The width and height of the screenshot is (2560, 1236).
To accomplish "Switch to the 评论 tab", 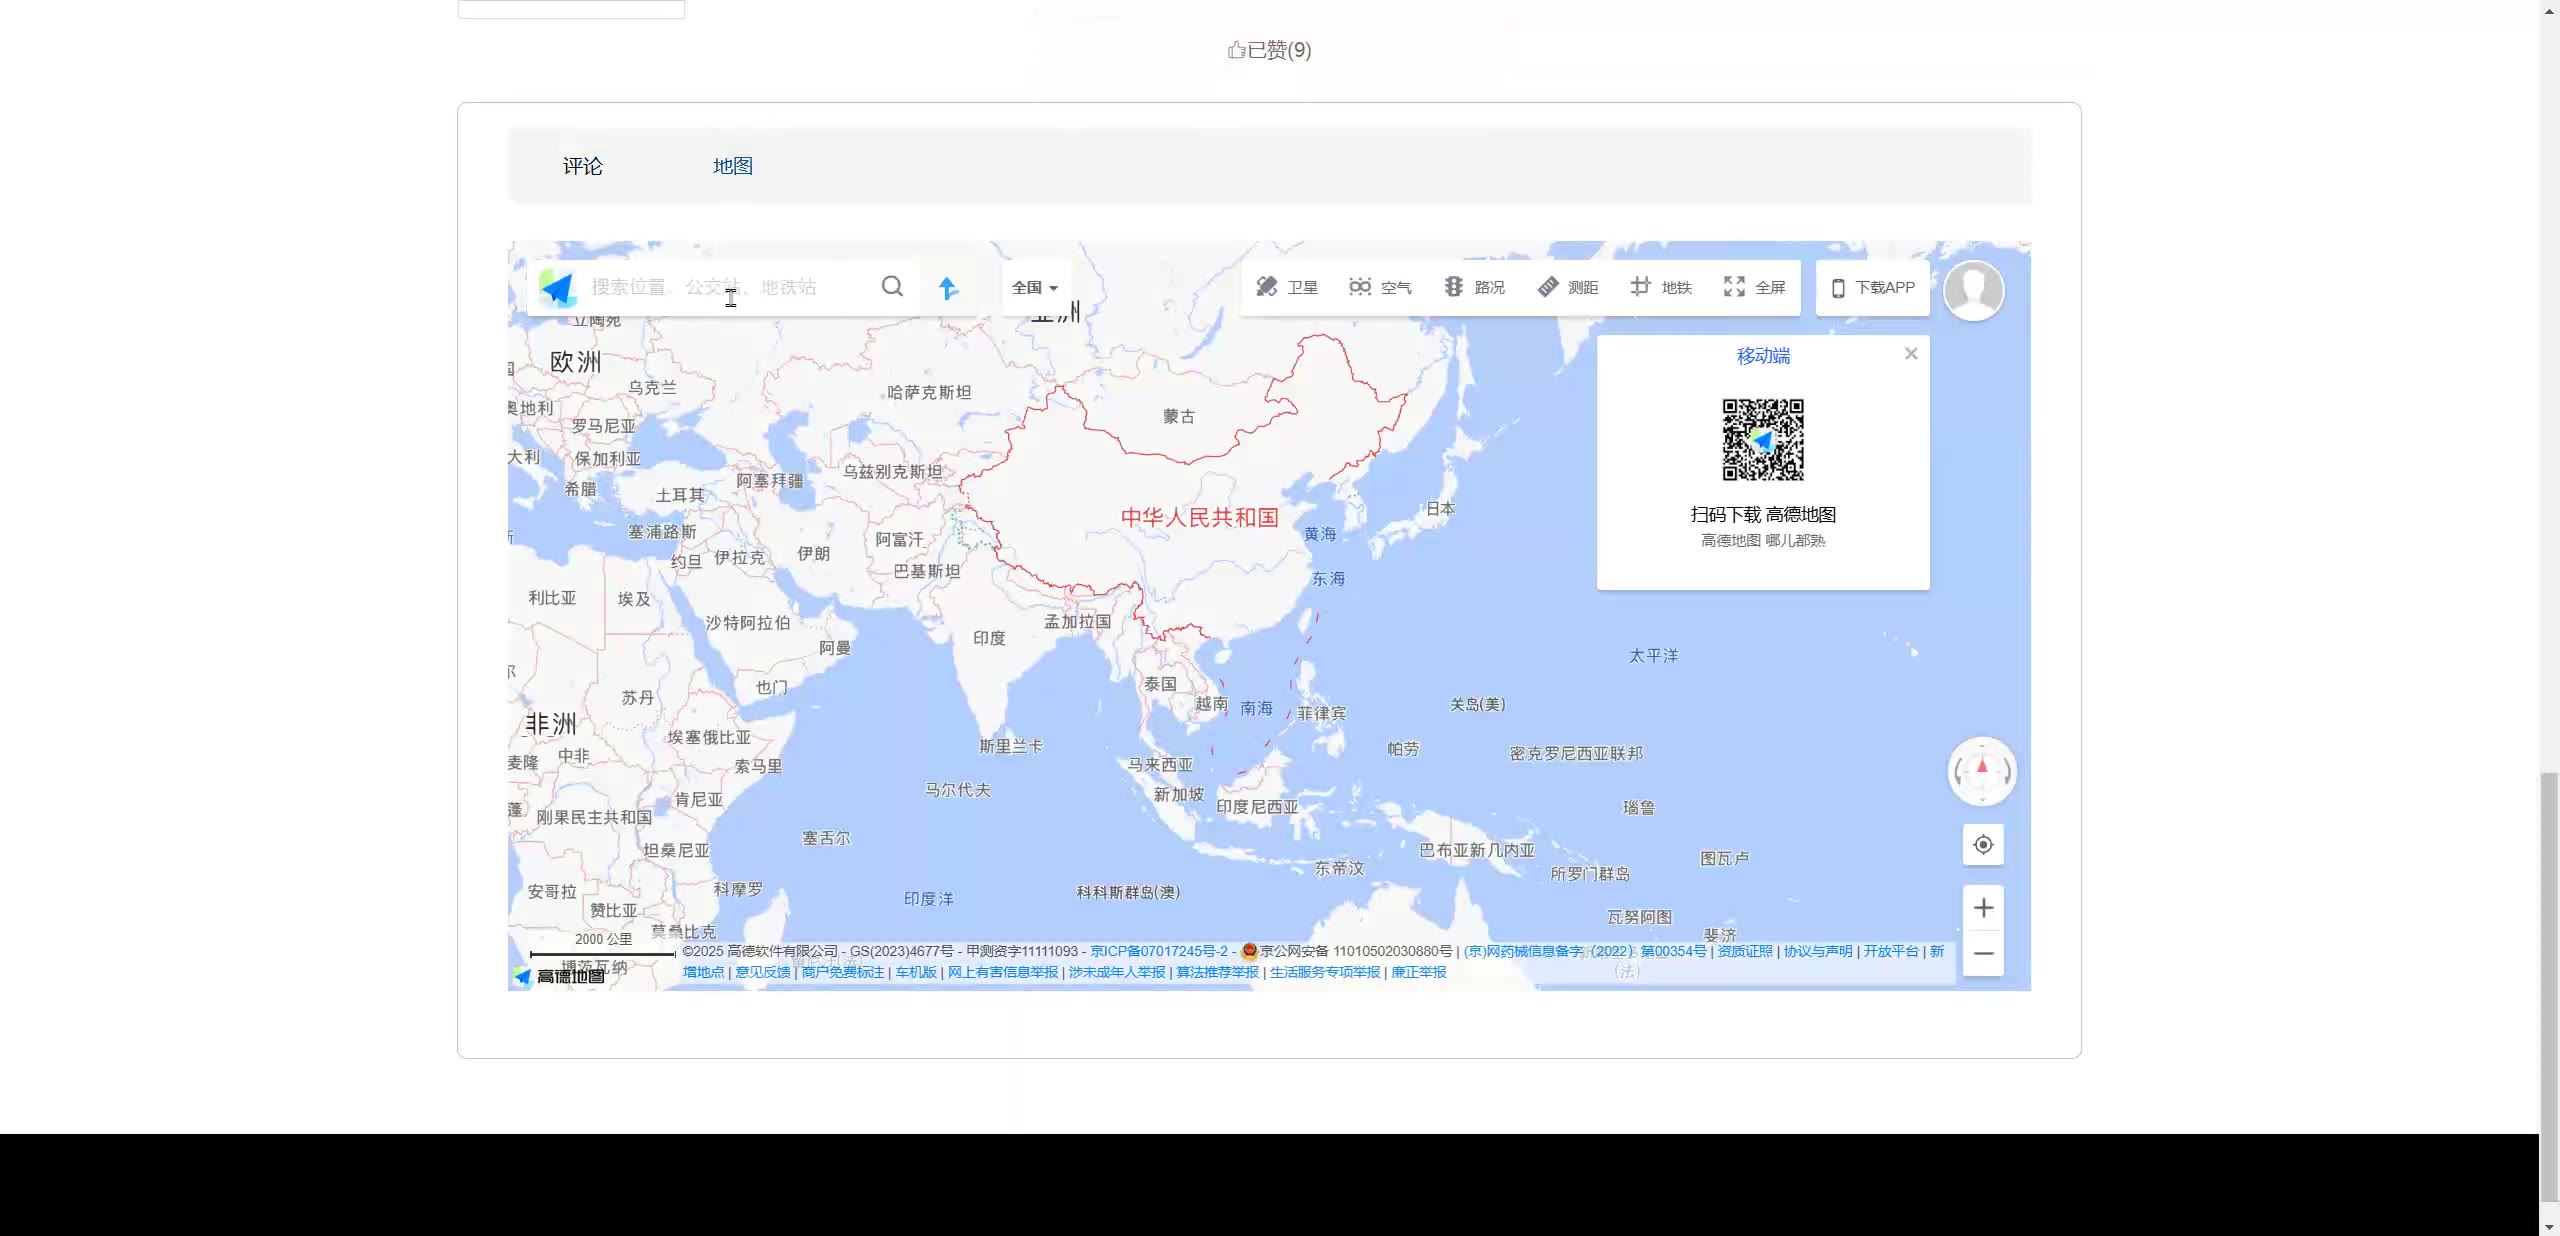I will pyautogui.click(x=582, y=167).
